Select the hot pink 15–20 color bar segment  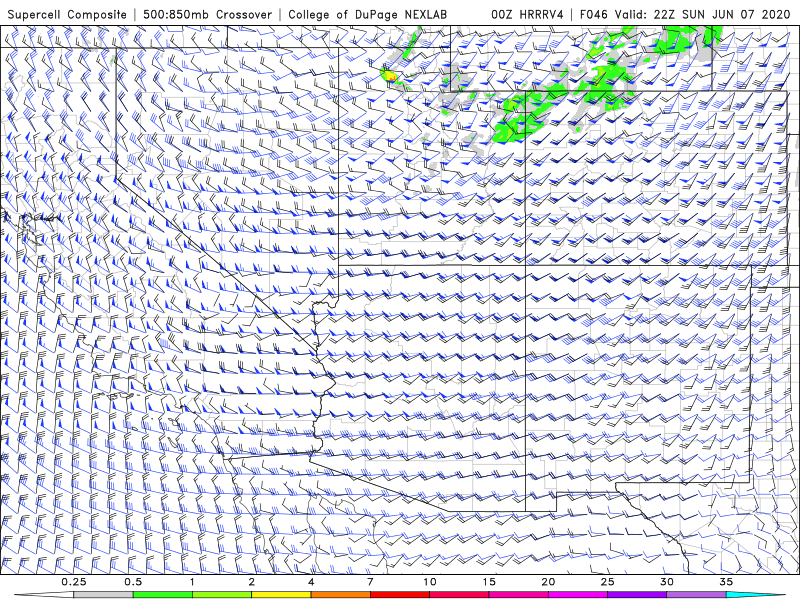[518, 595]
